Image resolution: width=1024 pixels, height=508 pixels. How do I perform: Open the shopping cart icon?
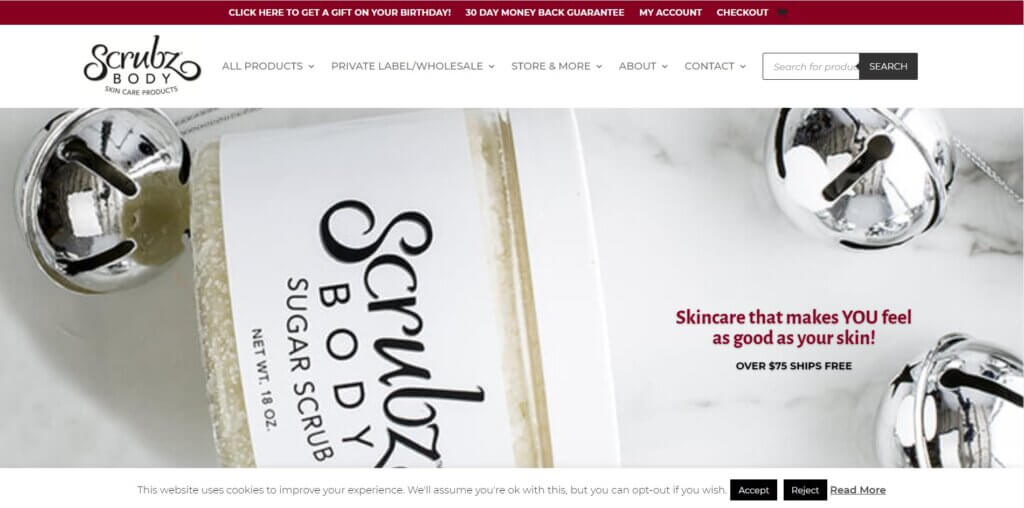[782, 12]
